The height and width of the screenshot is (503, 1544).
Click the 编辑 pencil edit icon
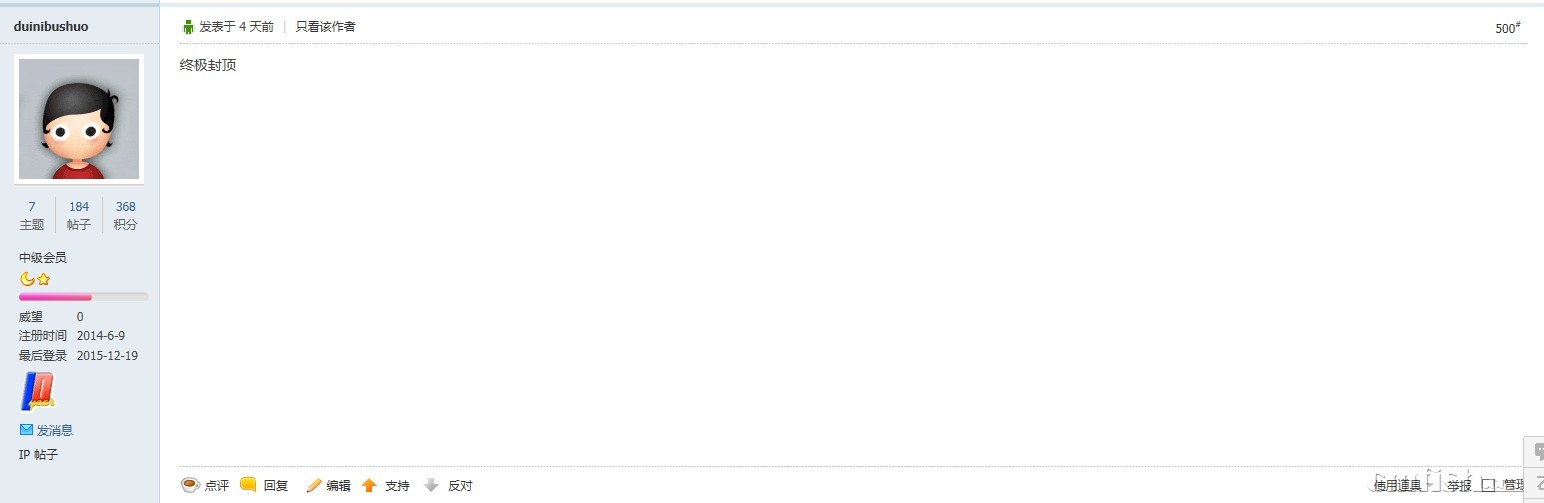pyautogui.click(x=314, y=485)
